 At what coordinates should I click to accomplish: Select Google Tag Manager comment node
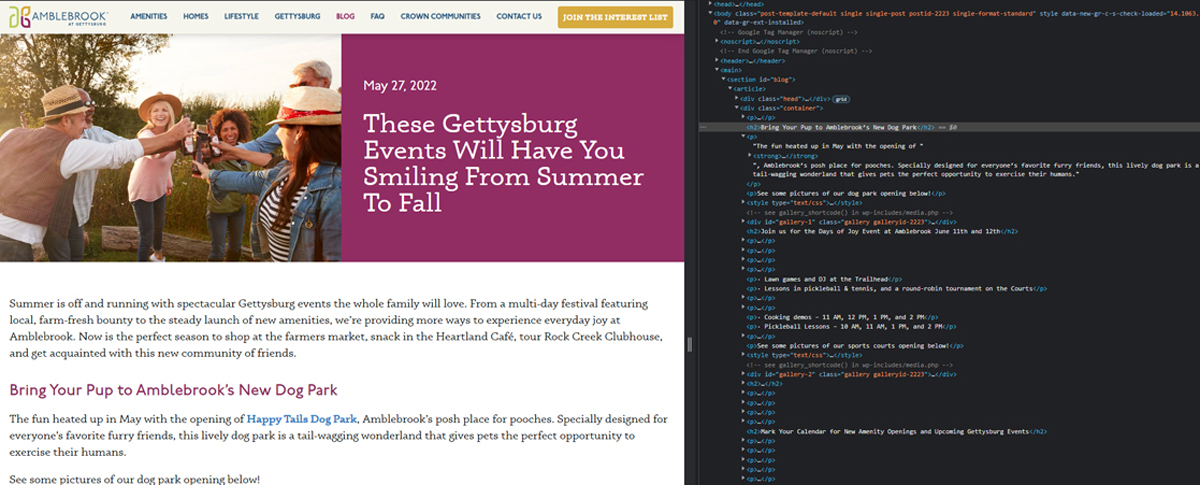pyautogui.click(x=787, y=32)
